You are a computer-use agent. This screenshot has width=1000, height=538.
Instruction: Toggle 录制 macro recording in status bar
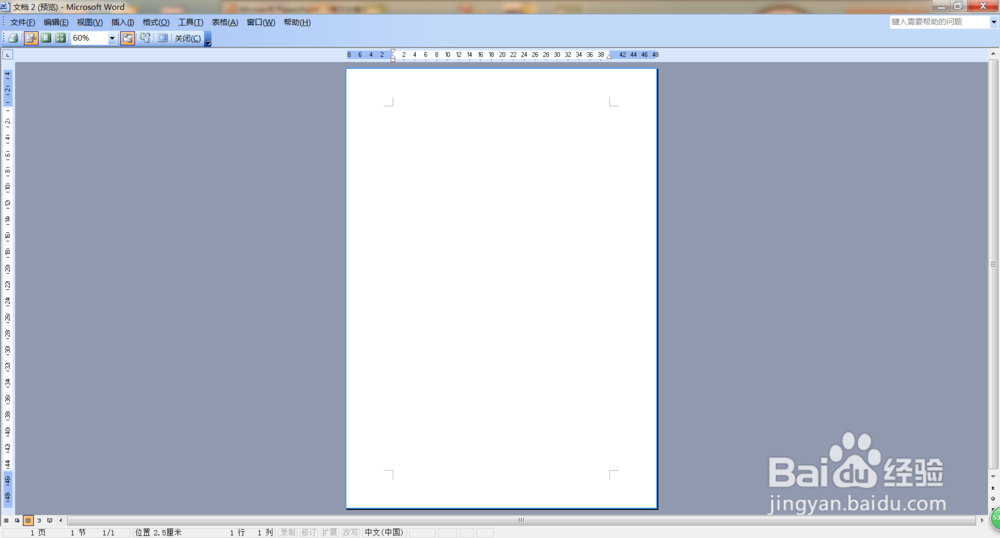[x=288, y=533]
